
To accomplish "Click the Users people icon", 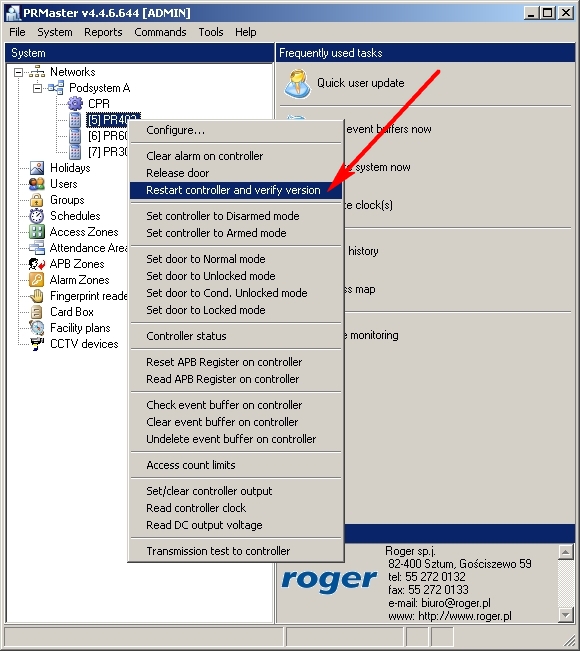I will [37, 184].
